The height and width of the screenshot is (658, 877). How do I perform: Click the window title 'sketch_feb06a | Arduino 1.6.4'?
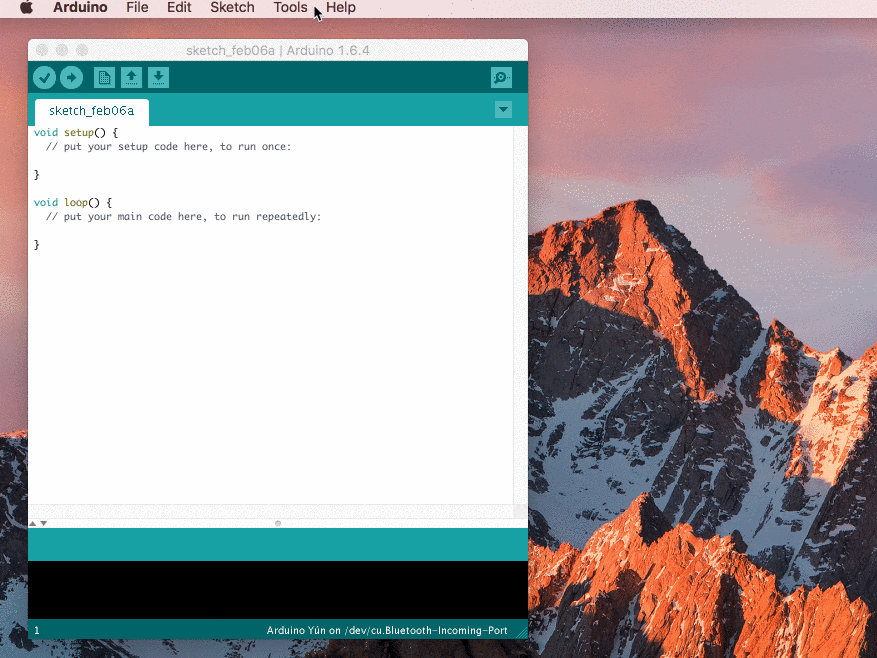coord(277,50)
